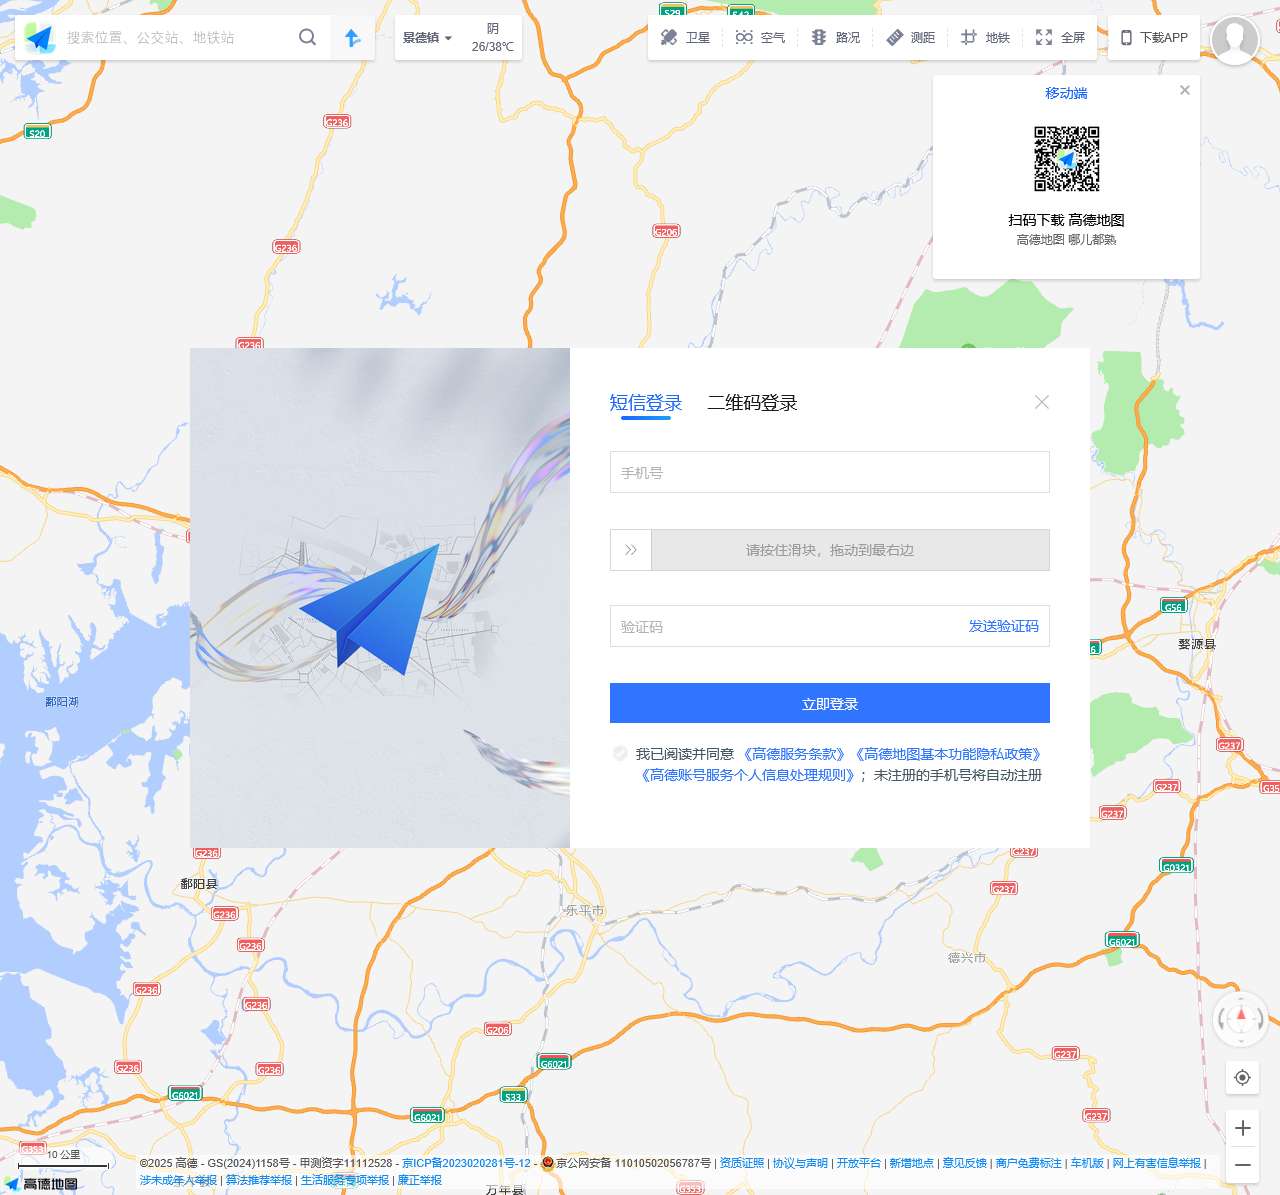Check the service agreement consent checkbox
Image resolution: width=1280 pixels, height=1195 pixels.
coord(620,753)
